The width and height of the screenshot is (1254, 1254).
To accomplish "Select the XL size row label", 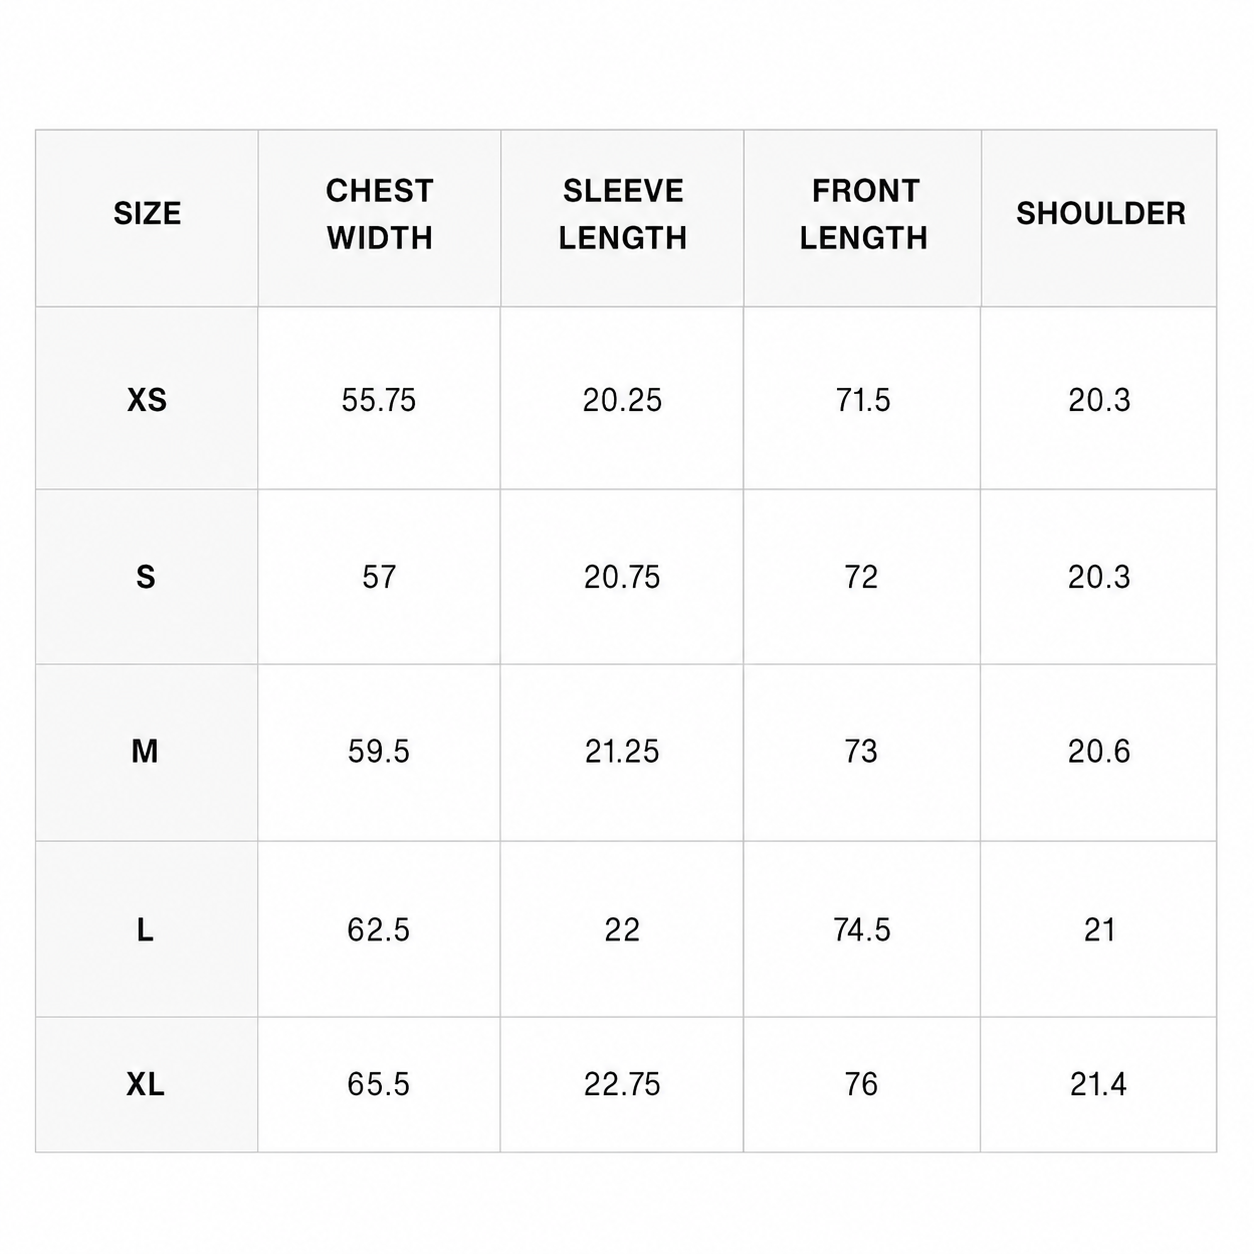I will [x=145, y=1084].
